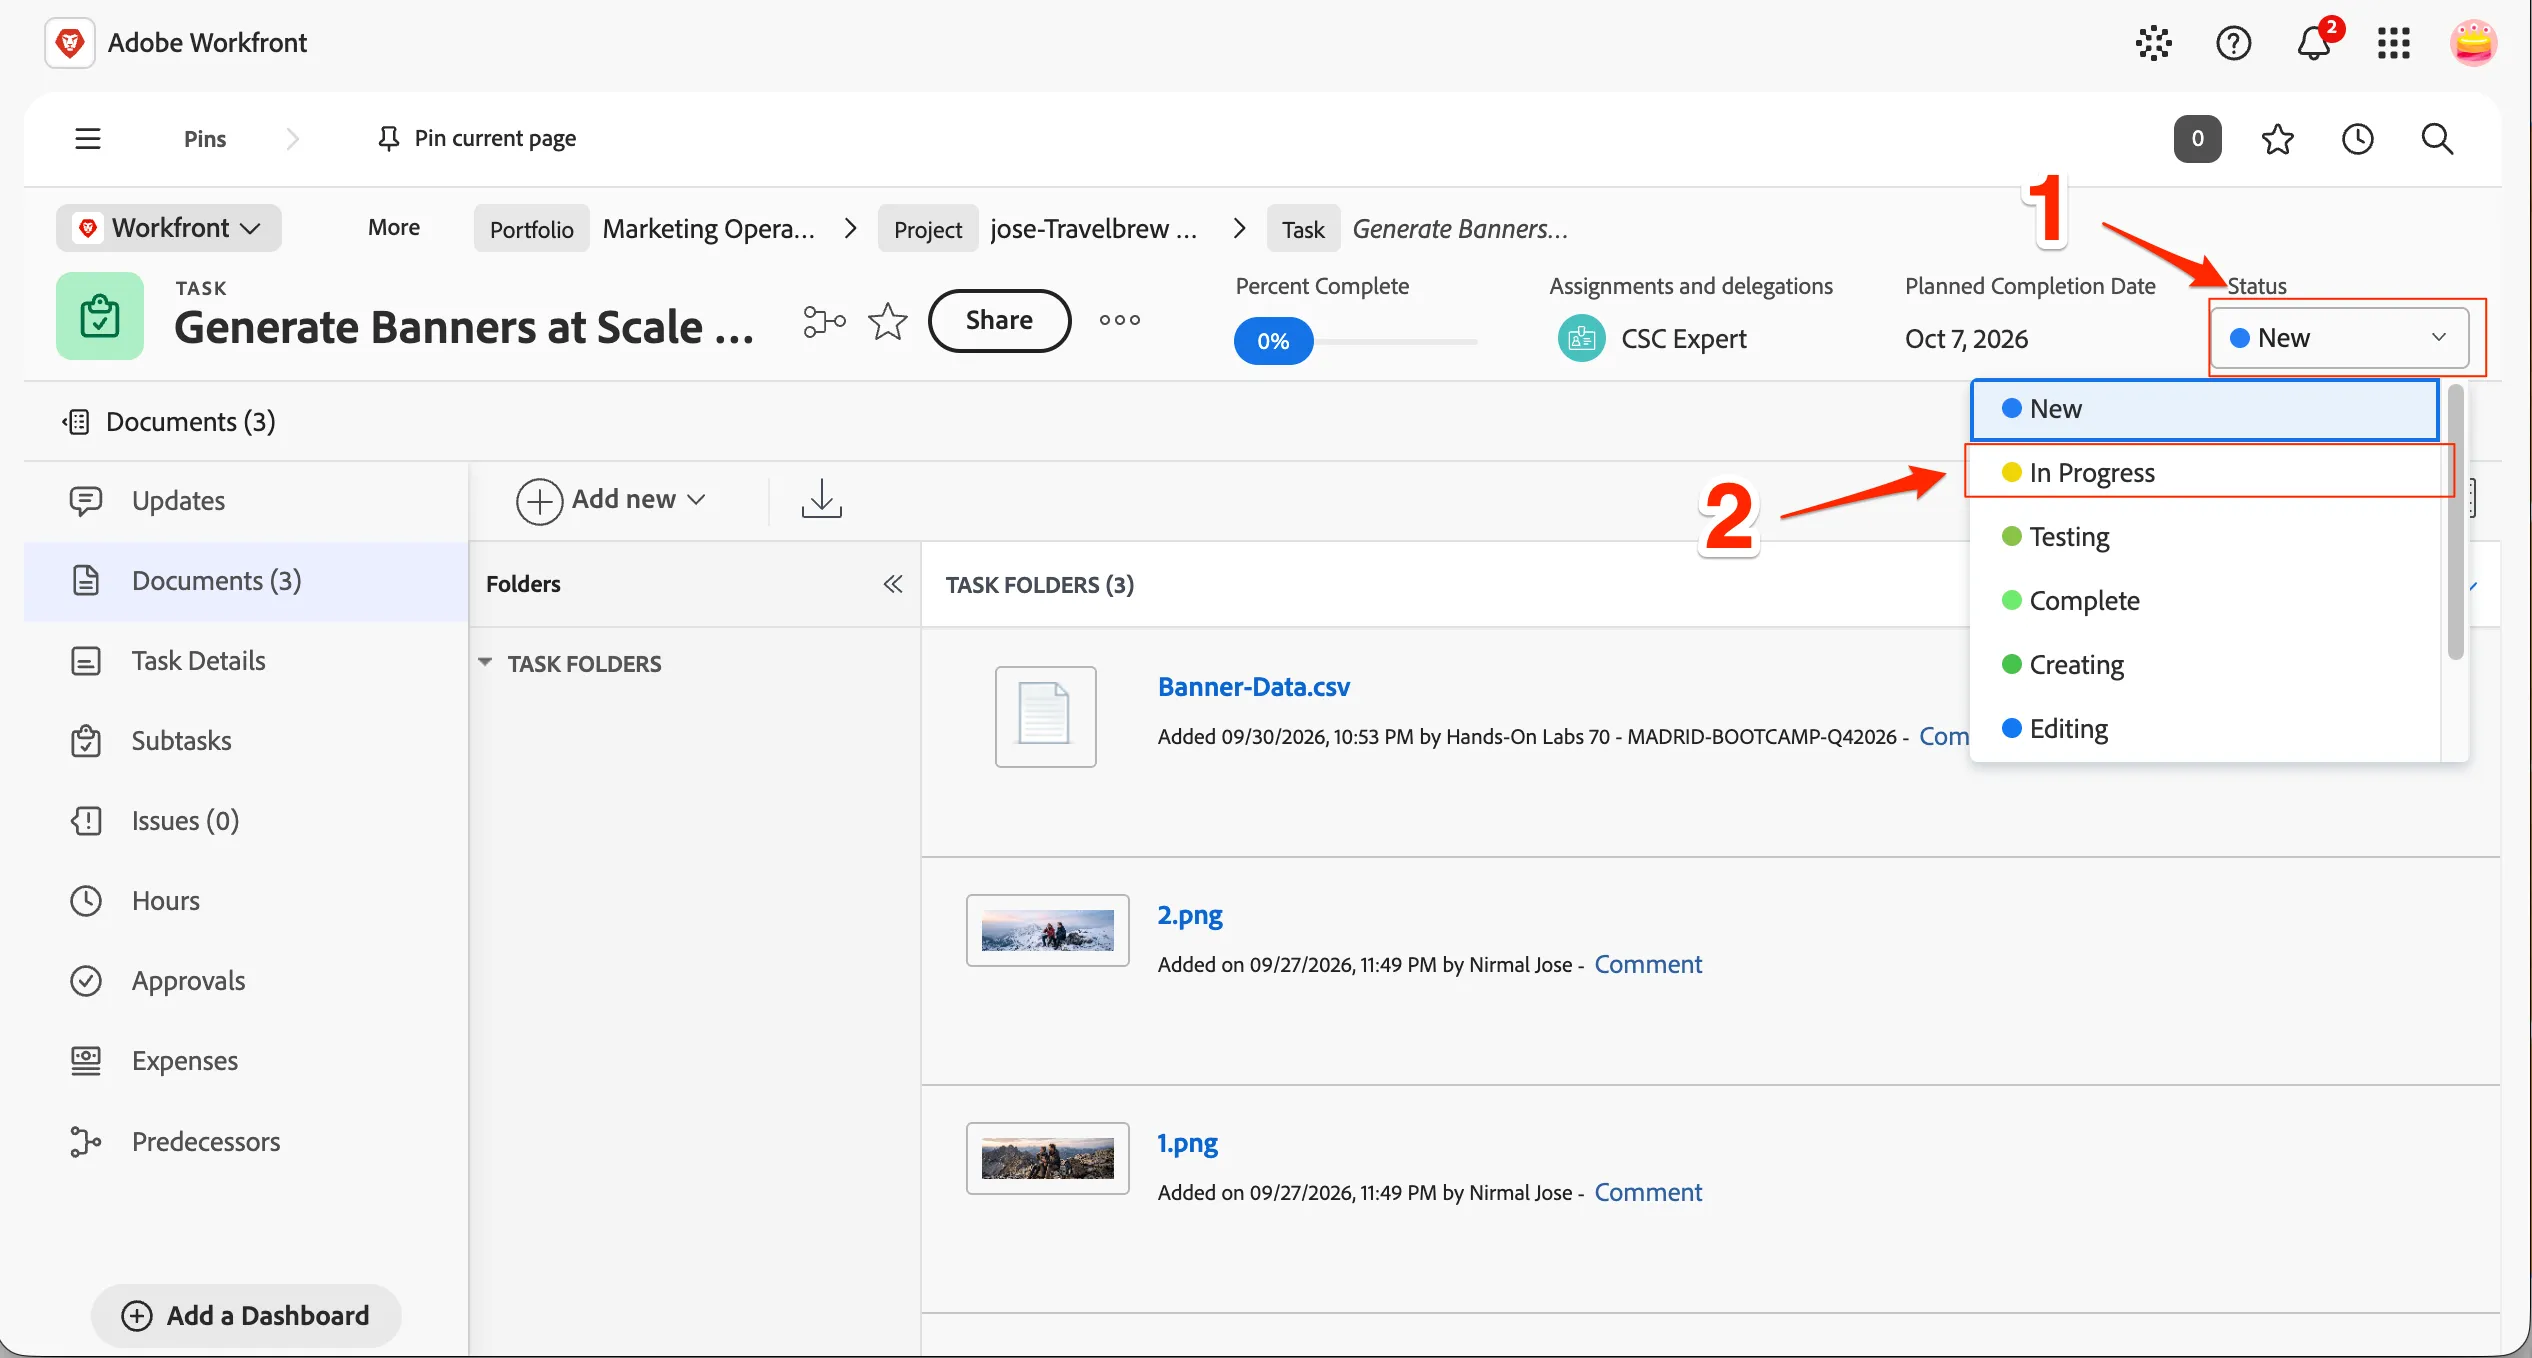
Task: Click the Share button
Action: 999,320
